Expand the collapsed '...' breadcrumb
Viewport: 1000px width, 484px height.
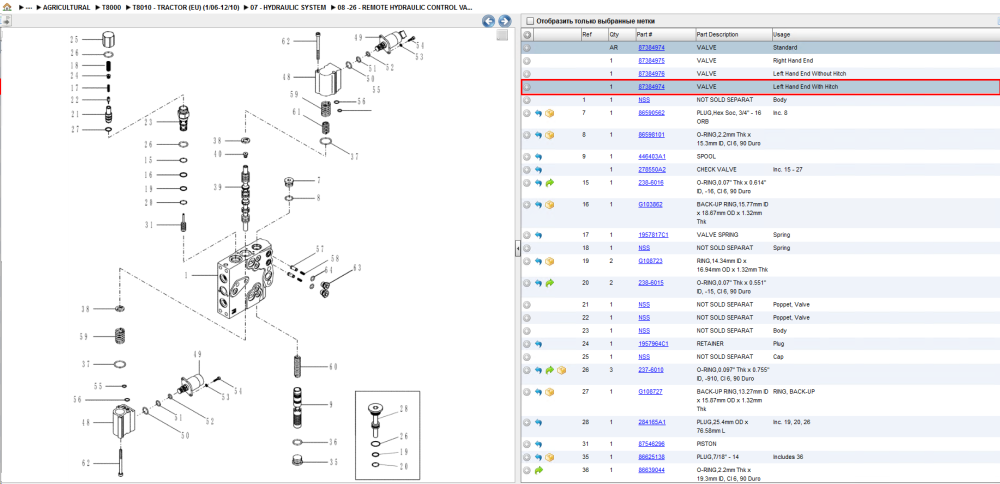(x=28, y=8)
